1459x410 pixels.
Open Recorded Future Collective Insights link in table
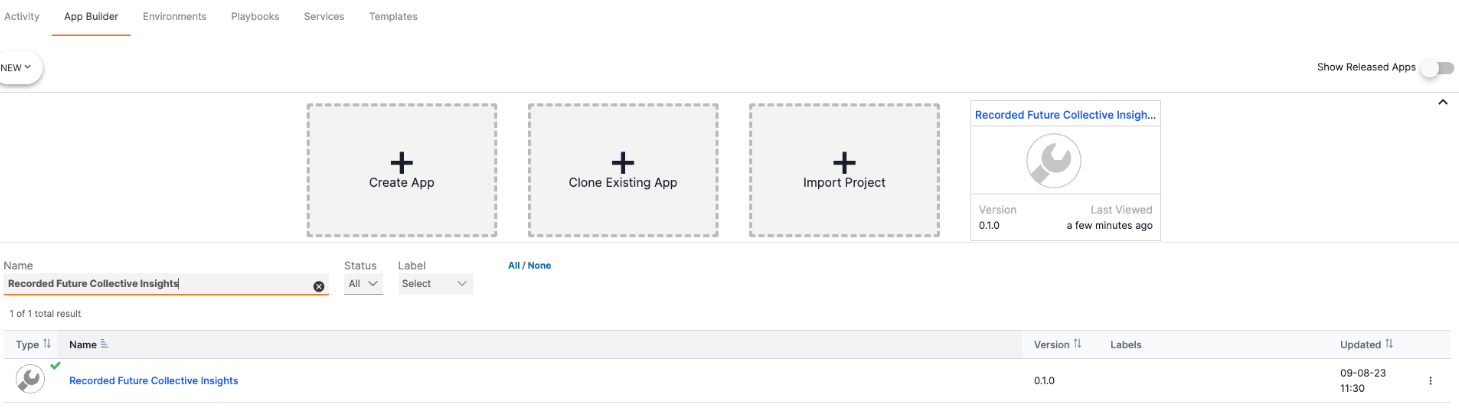[x=153, y=381]
